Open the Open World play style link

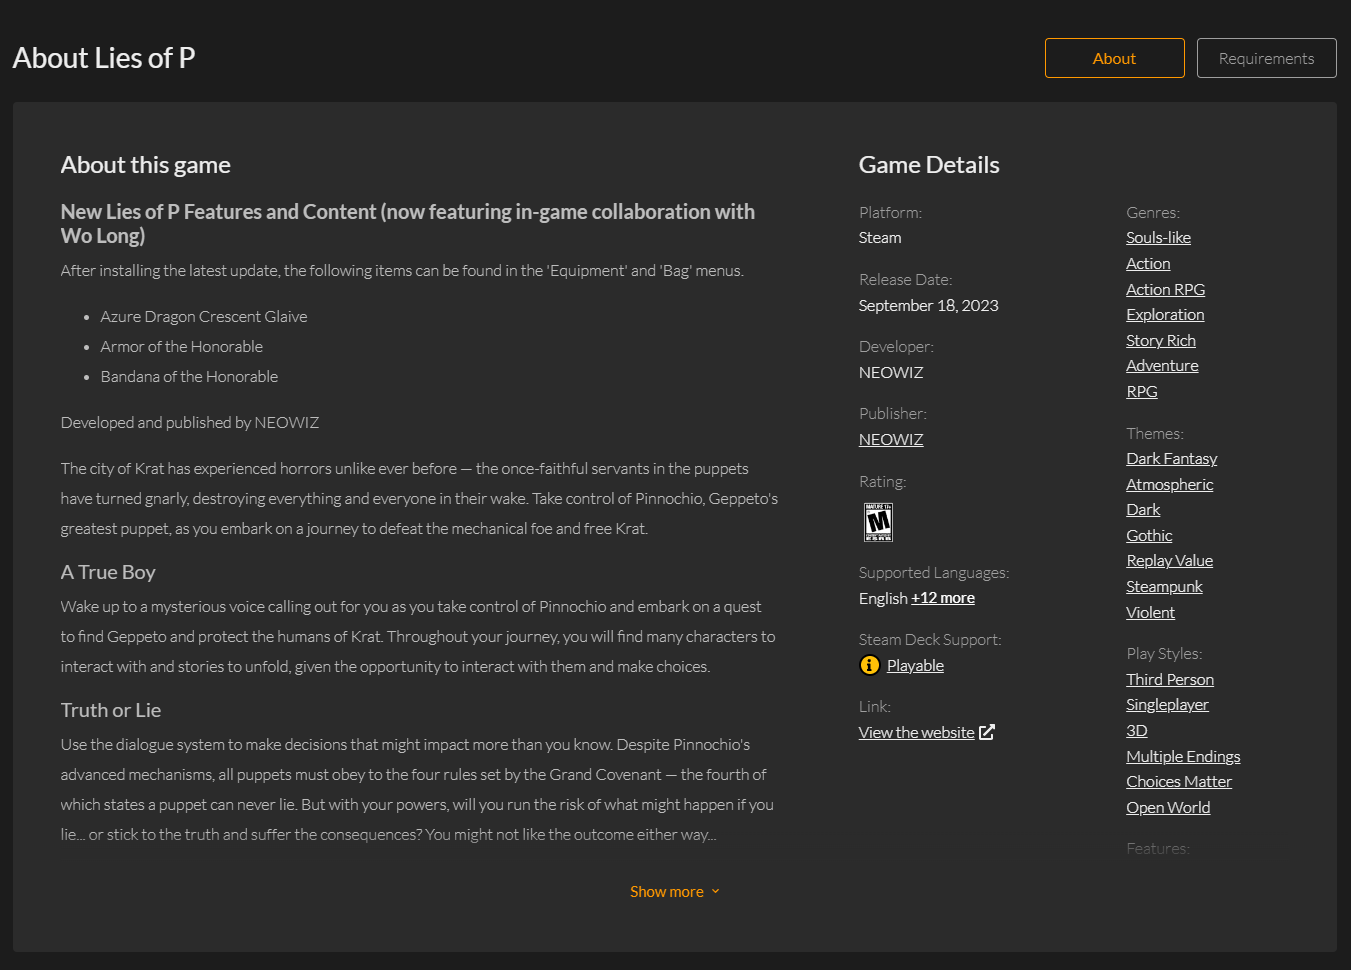tap(1168, 808)
